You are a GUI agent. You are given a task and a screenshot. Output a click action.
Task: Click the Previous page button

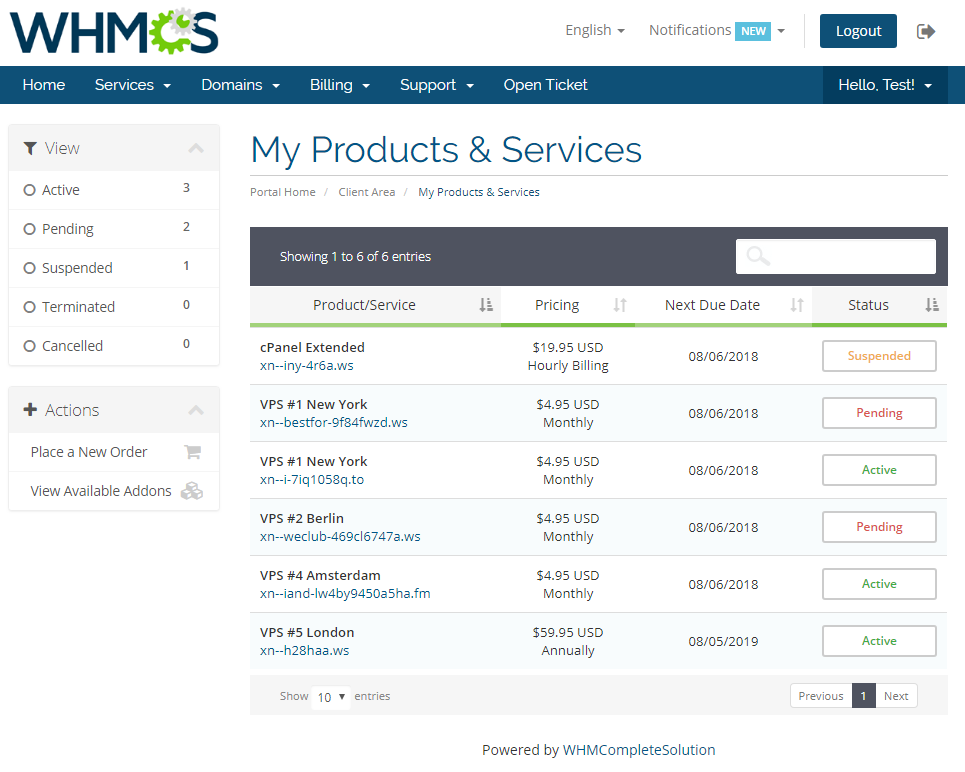tap(821, 696)
